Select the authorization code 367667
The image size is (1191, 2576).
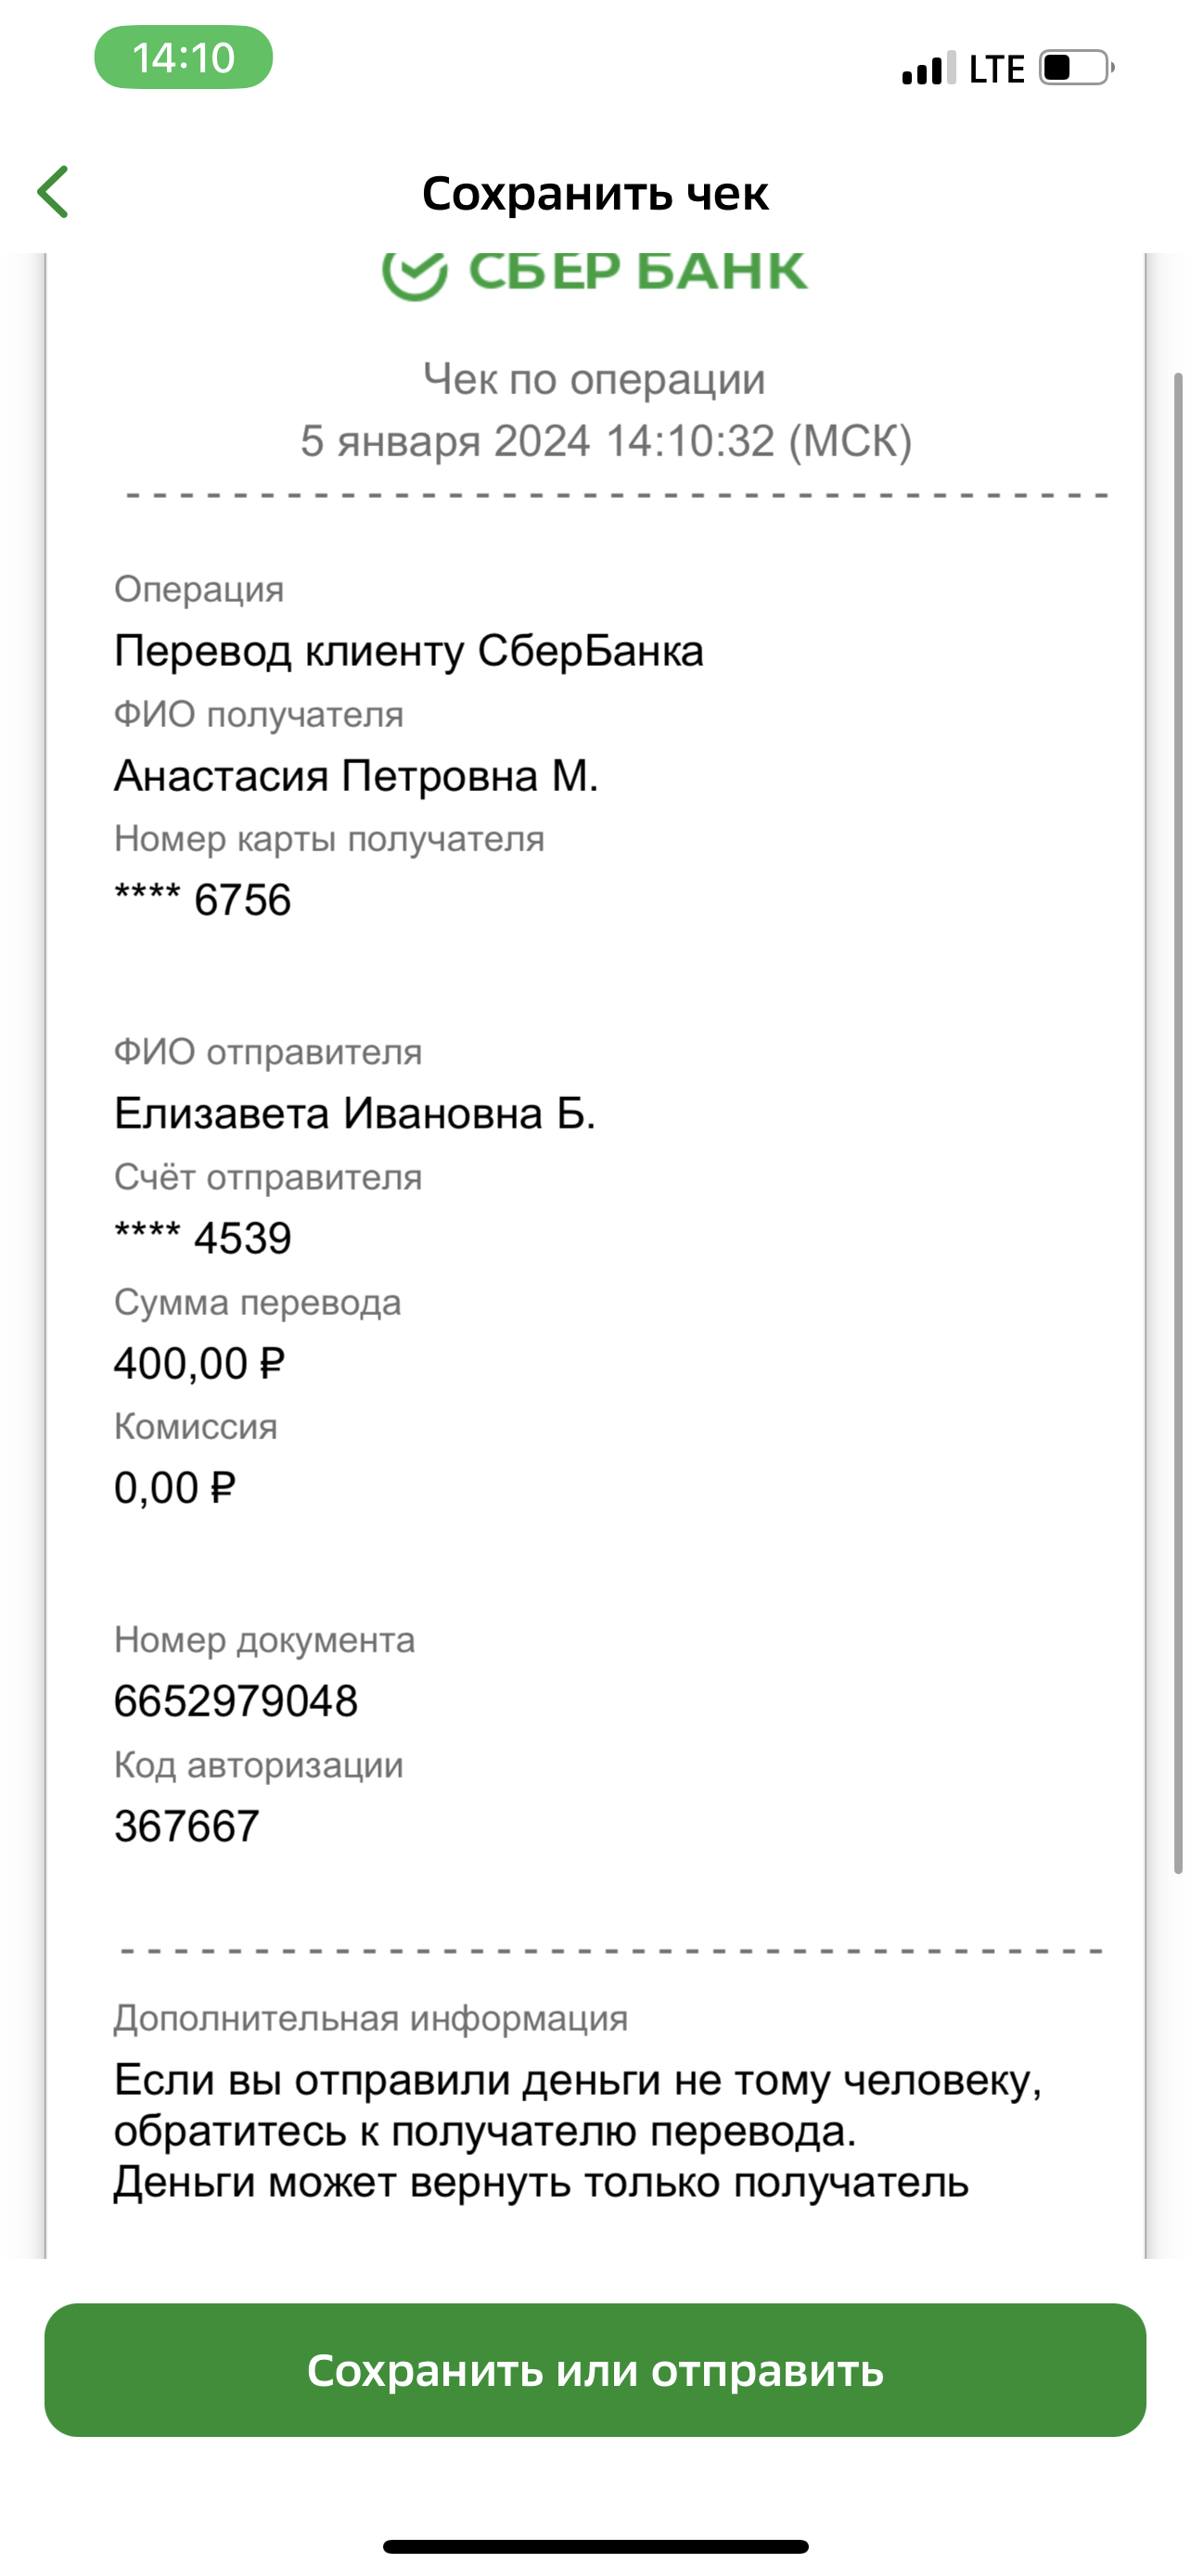(x=187, y=1826)
